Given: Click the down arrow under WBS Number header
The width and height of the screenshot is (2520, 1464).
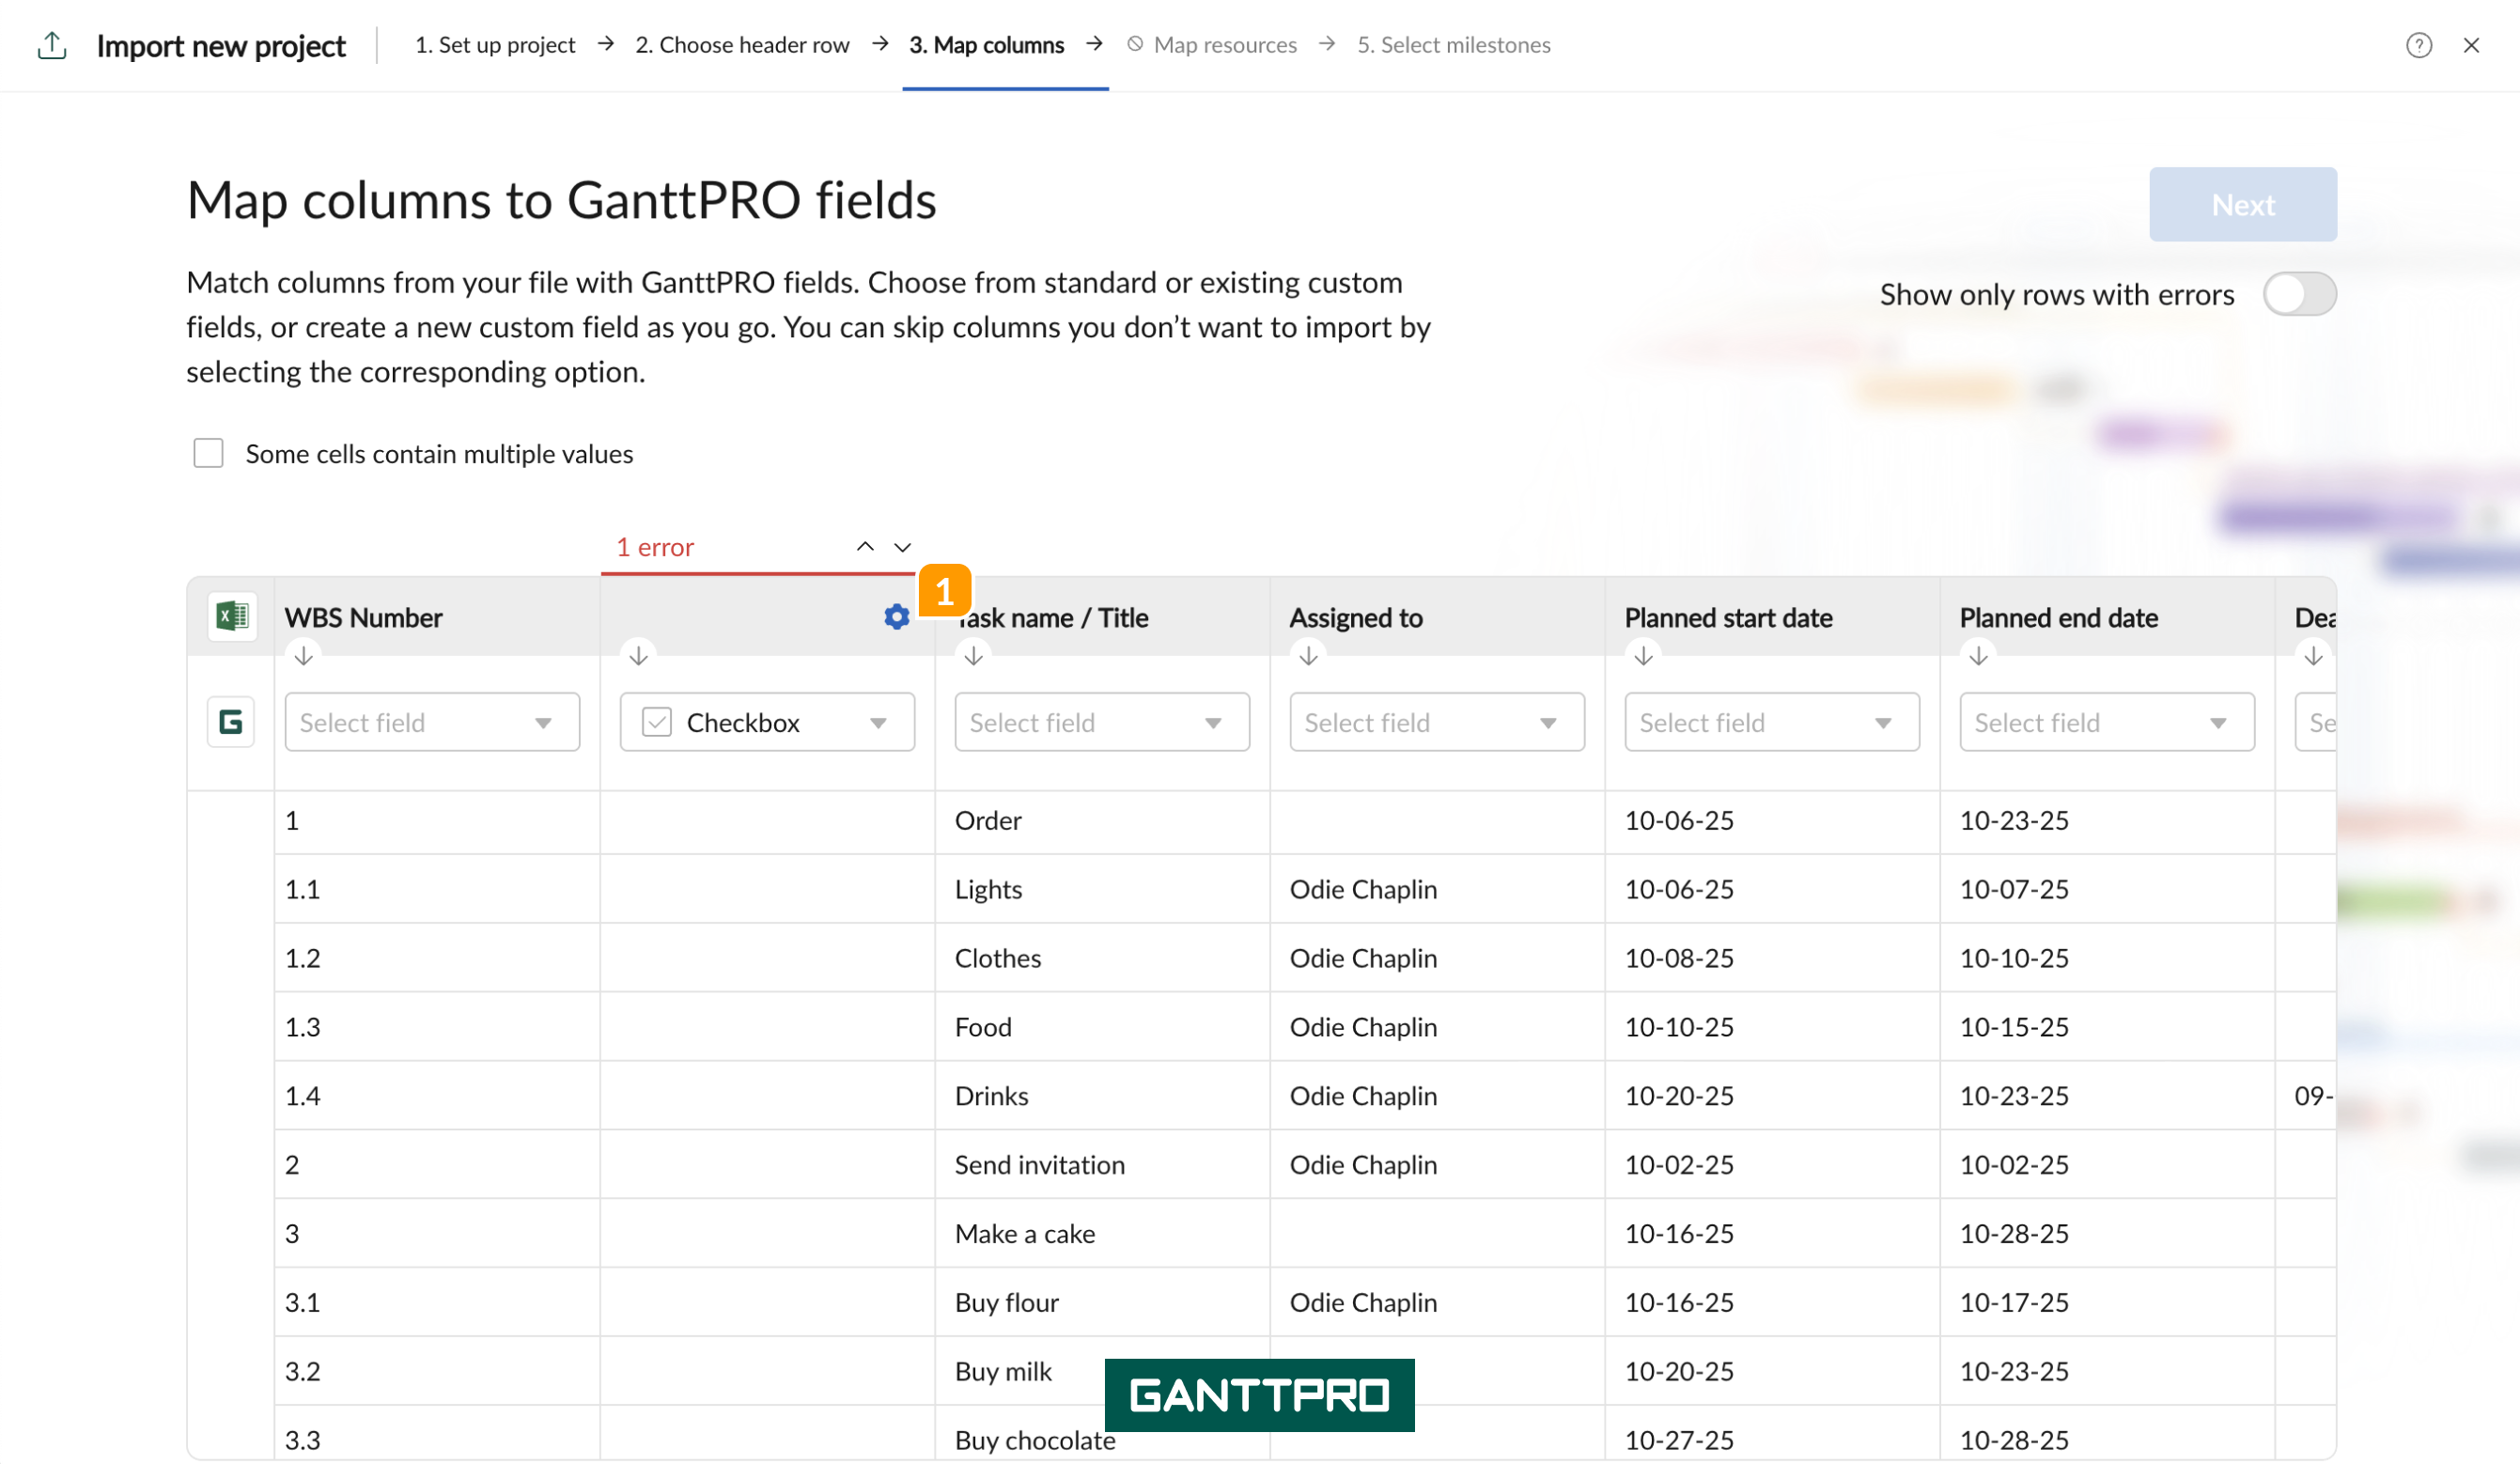Looking at the screenshot, I should (304, 656).
